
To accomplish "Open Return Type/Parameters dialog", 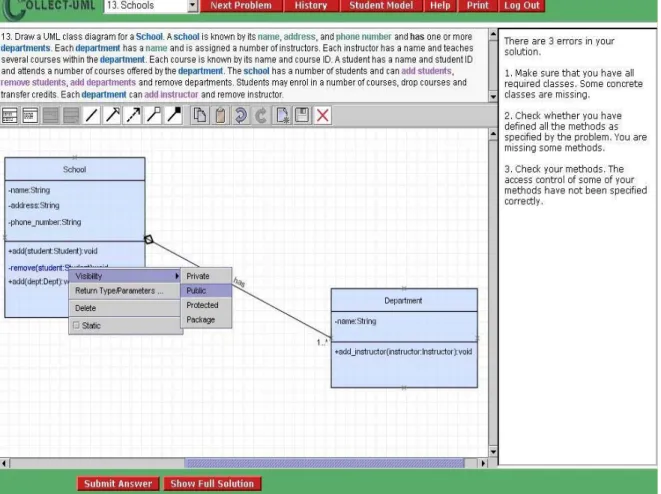I will tap(125, 291).
